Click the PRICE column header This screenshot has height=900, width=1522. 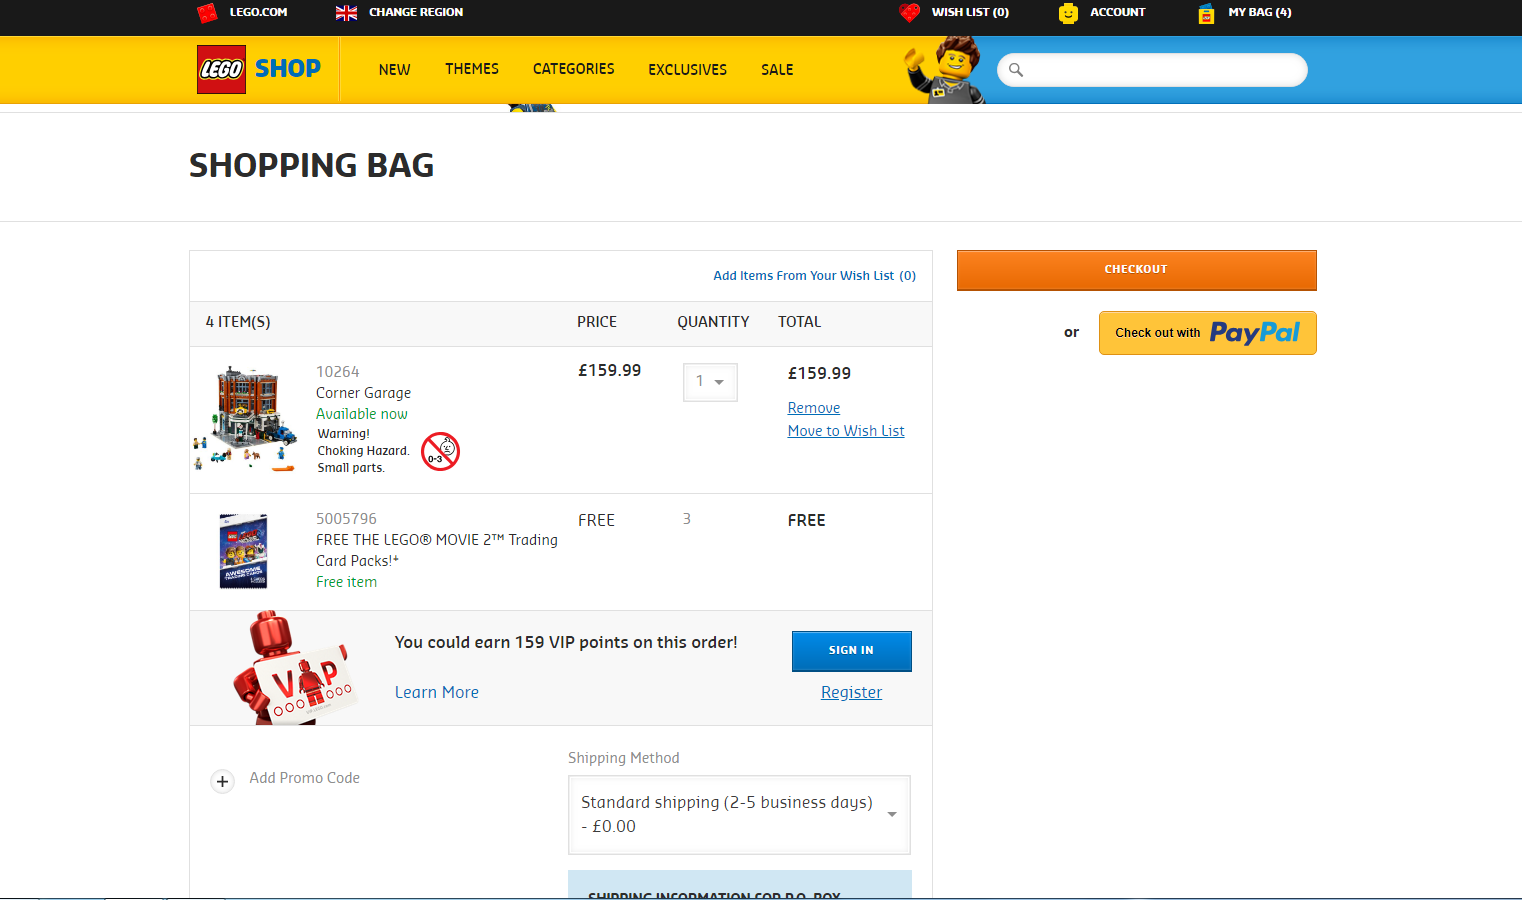point(597,322)
